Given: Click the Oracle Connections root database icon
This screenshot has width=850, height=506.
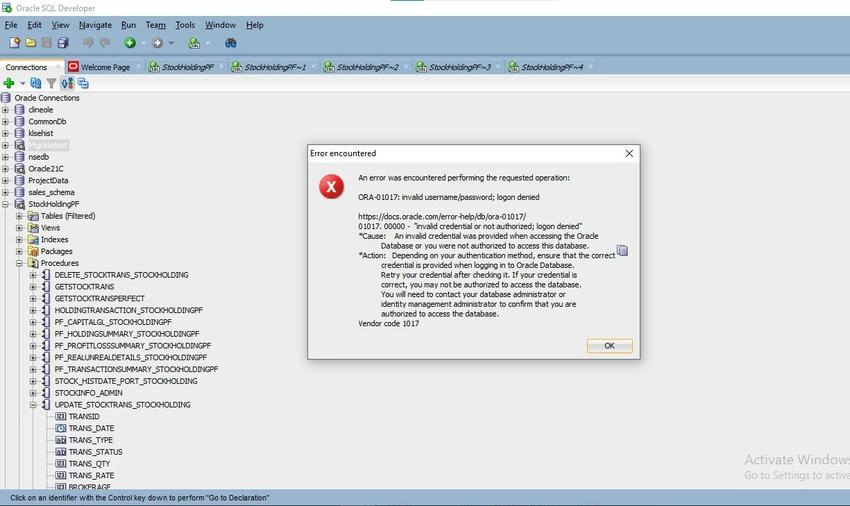Looking at the screenshot, I should pyautogui.click(x=6, y=98).
